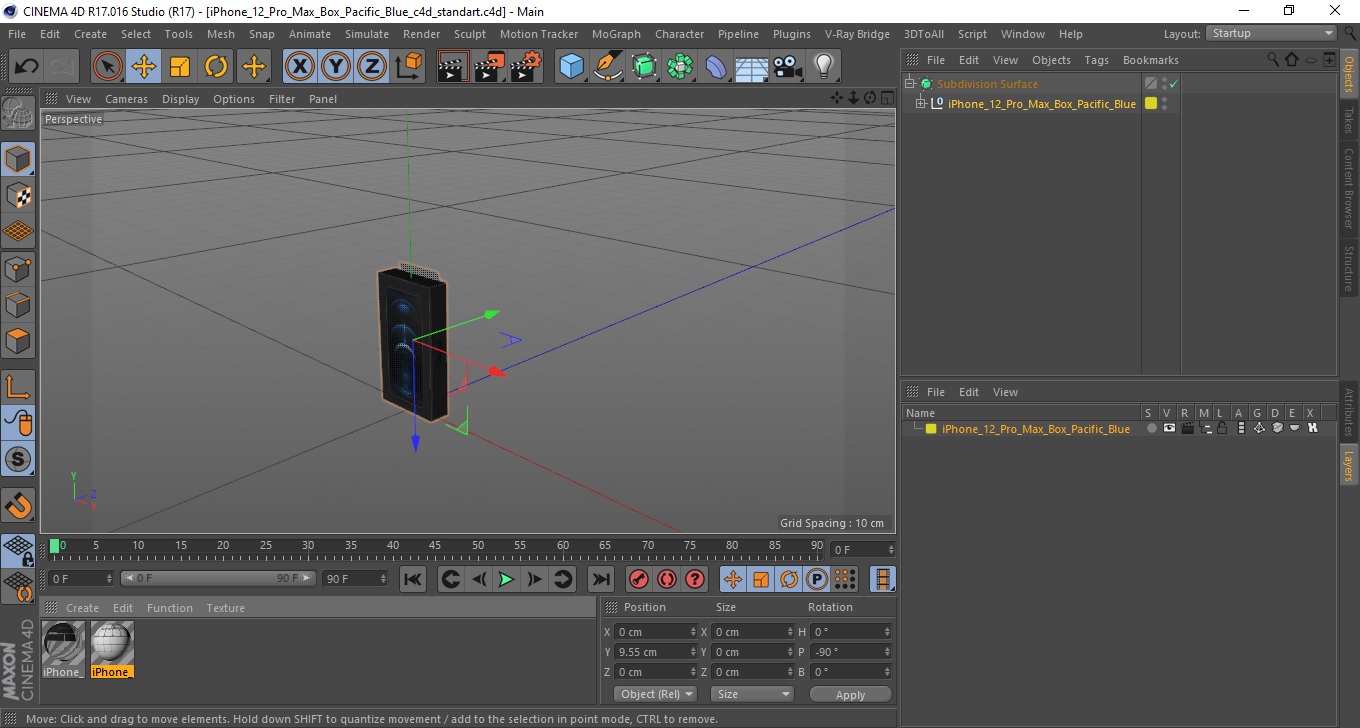Toggle layer solo dot
Viewport: 1360px width, 728px height.
pos(1151,428)
